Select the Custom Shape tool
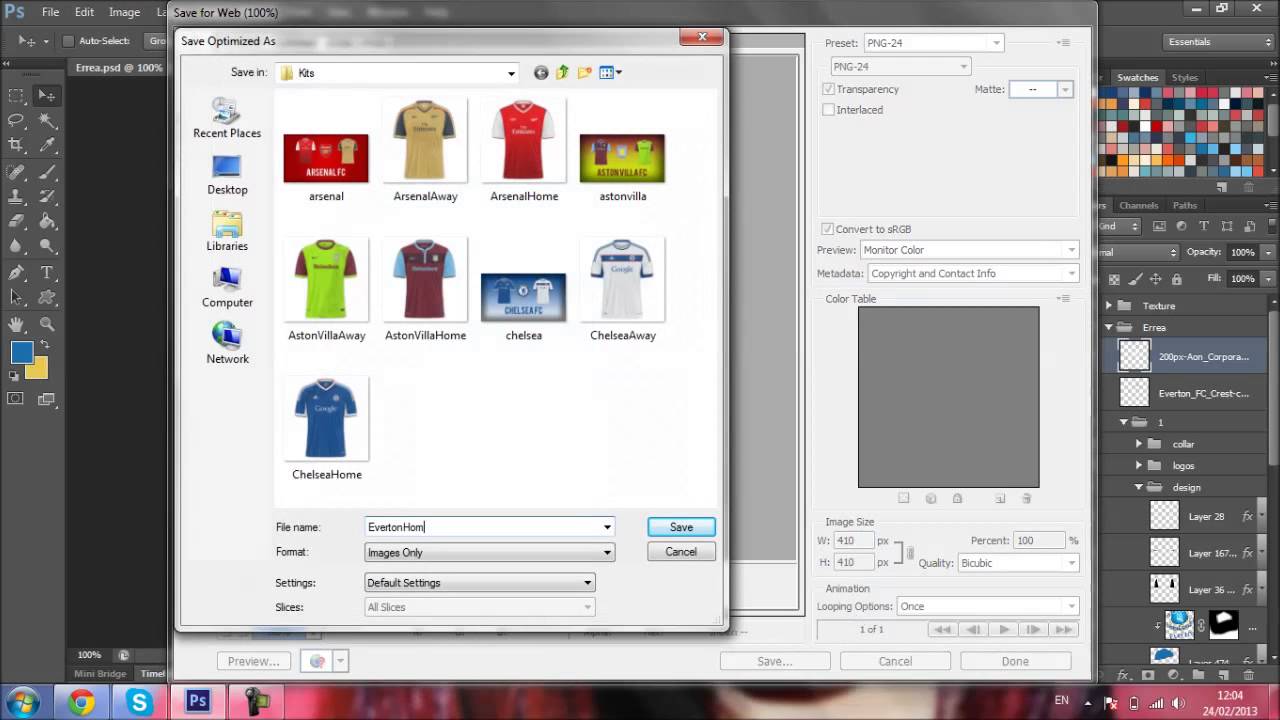Screen dimensions: 1280x720 coord(47,298)
